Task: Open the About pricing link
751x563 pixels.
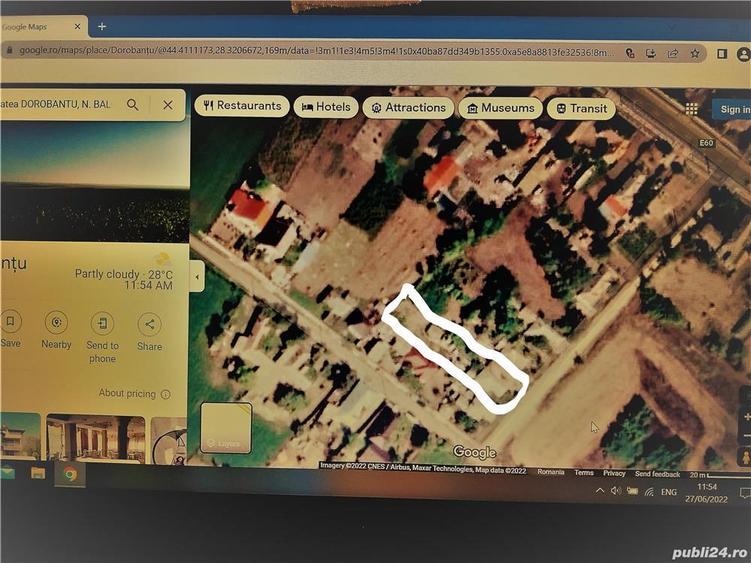Action: [134, 393]
